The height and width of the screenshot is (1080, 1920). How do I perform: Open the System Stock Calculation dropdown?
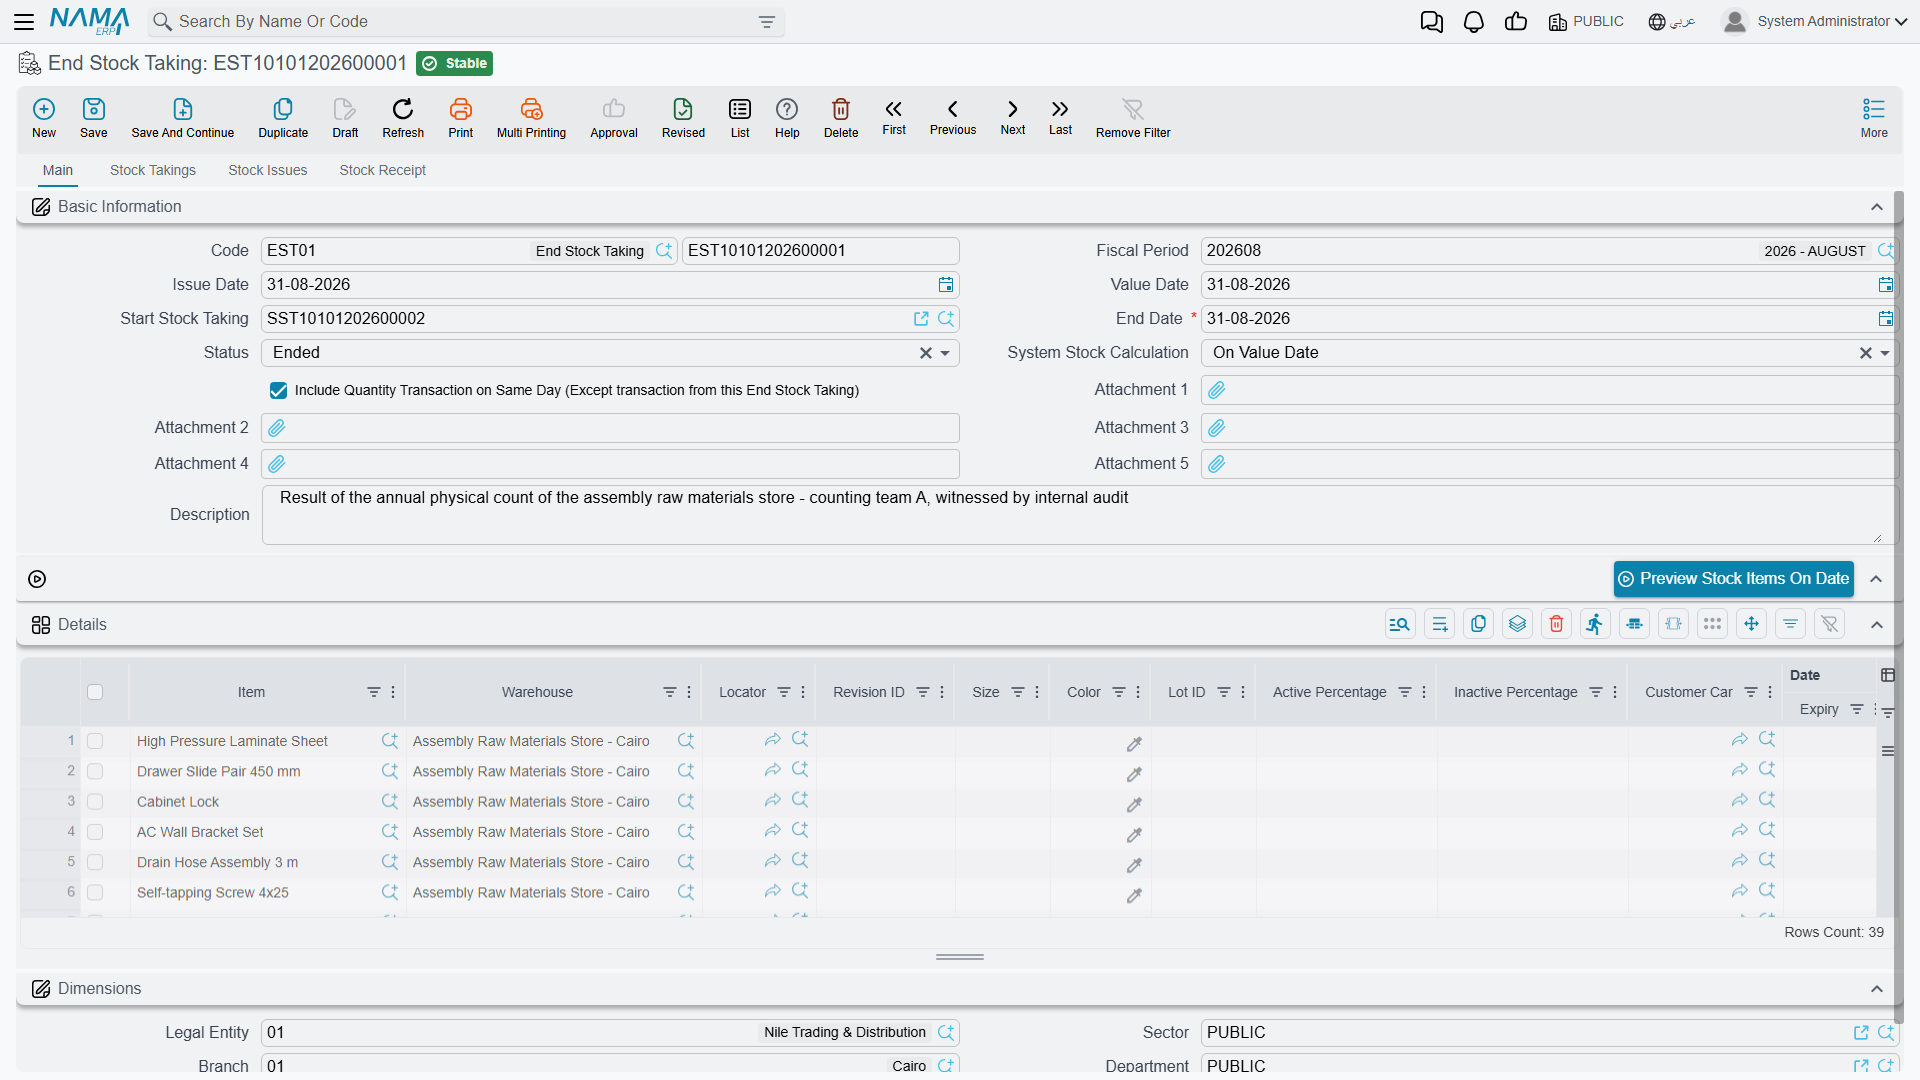pos(1885,353)
